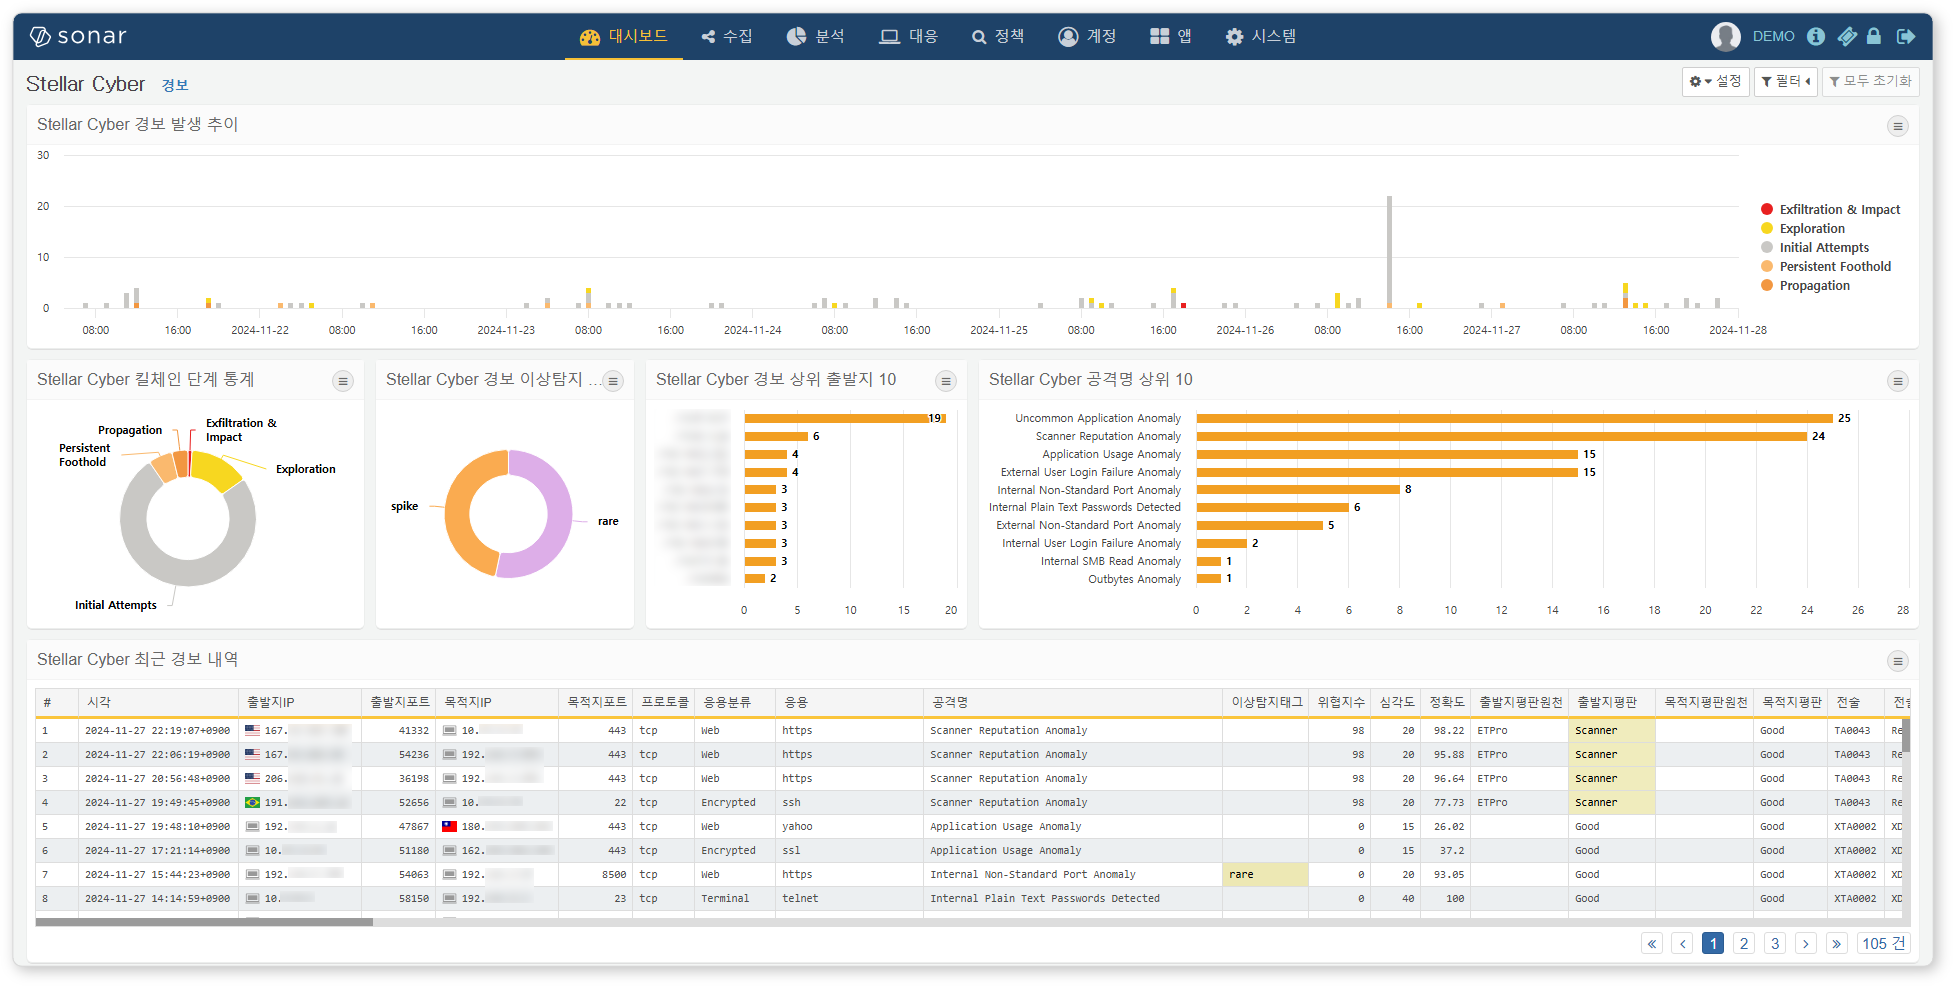This screenshot has width=1954, height=987.
Task: Open menu of 최근 경보 내역 panel
Action: (1897, 661)
